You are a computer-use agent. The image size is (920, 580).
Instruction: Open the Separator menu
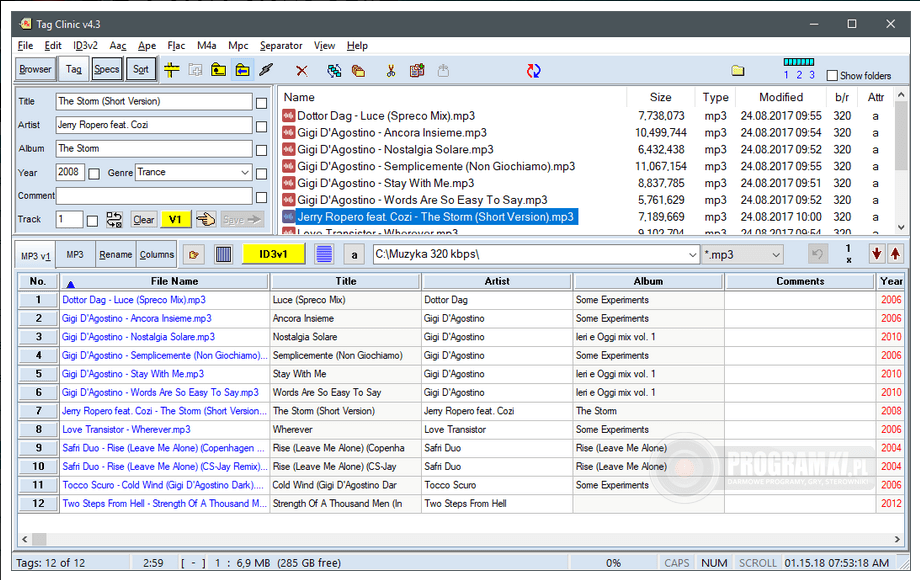pos(281,46)
